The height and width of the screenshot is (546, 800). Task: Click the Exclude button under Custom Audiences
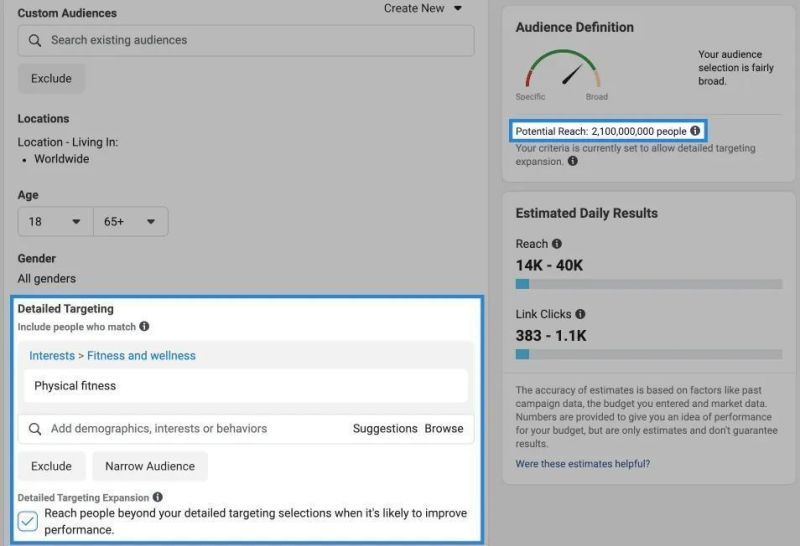point(51,79)
